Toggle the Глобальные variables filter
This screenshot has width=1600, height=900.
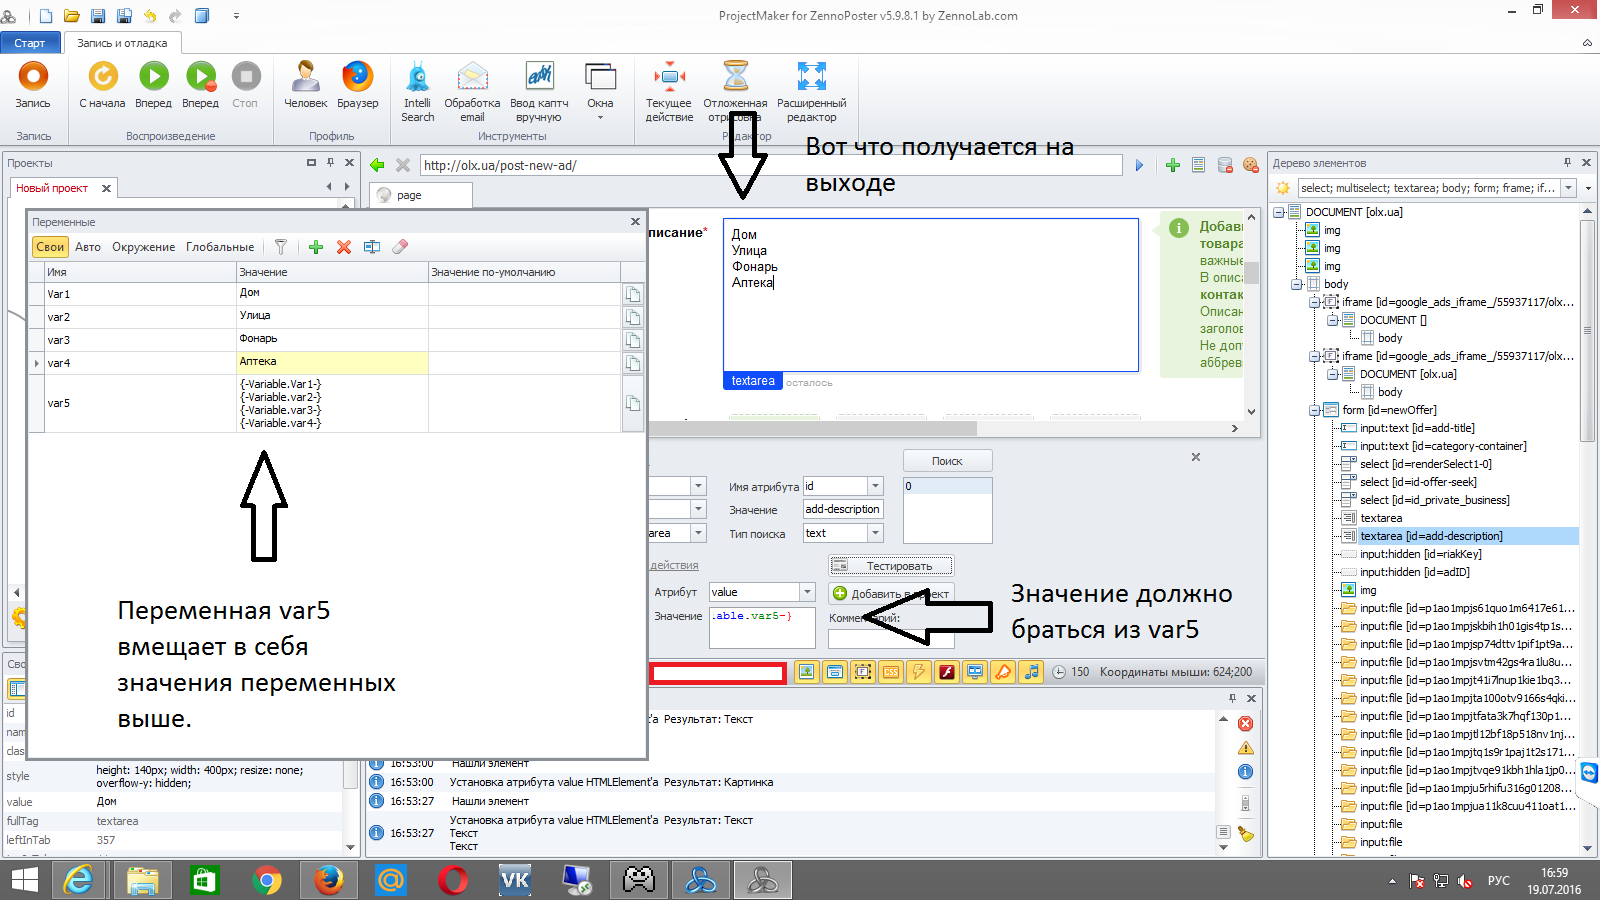pos(220,247)
